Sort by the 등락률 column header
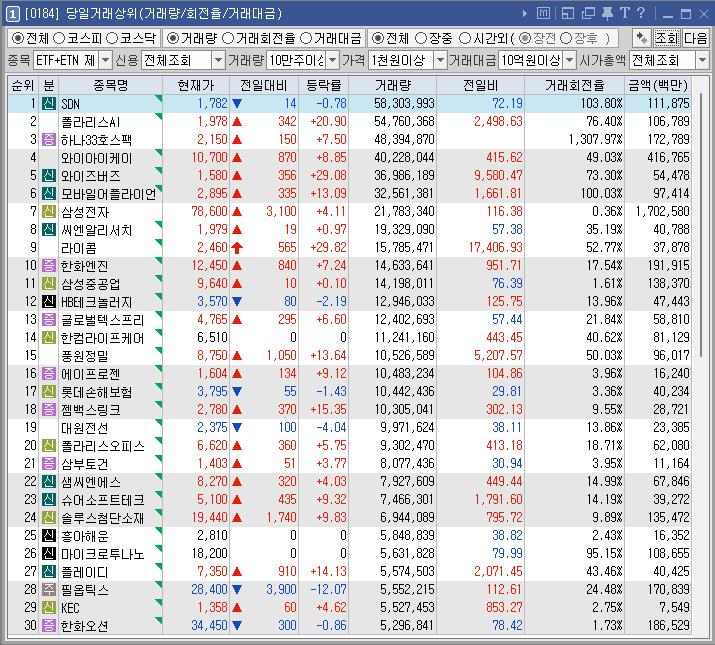 tap(323, 85)
